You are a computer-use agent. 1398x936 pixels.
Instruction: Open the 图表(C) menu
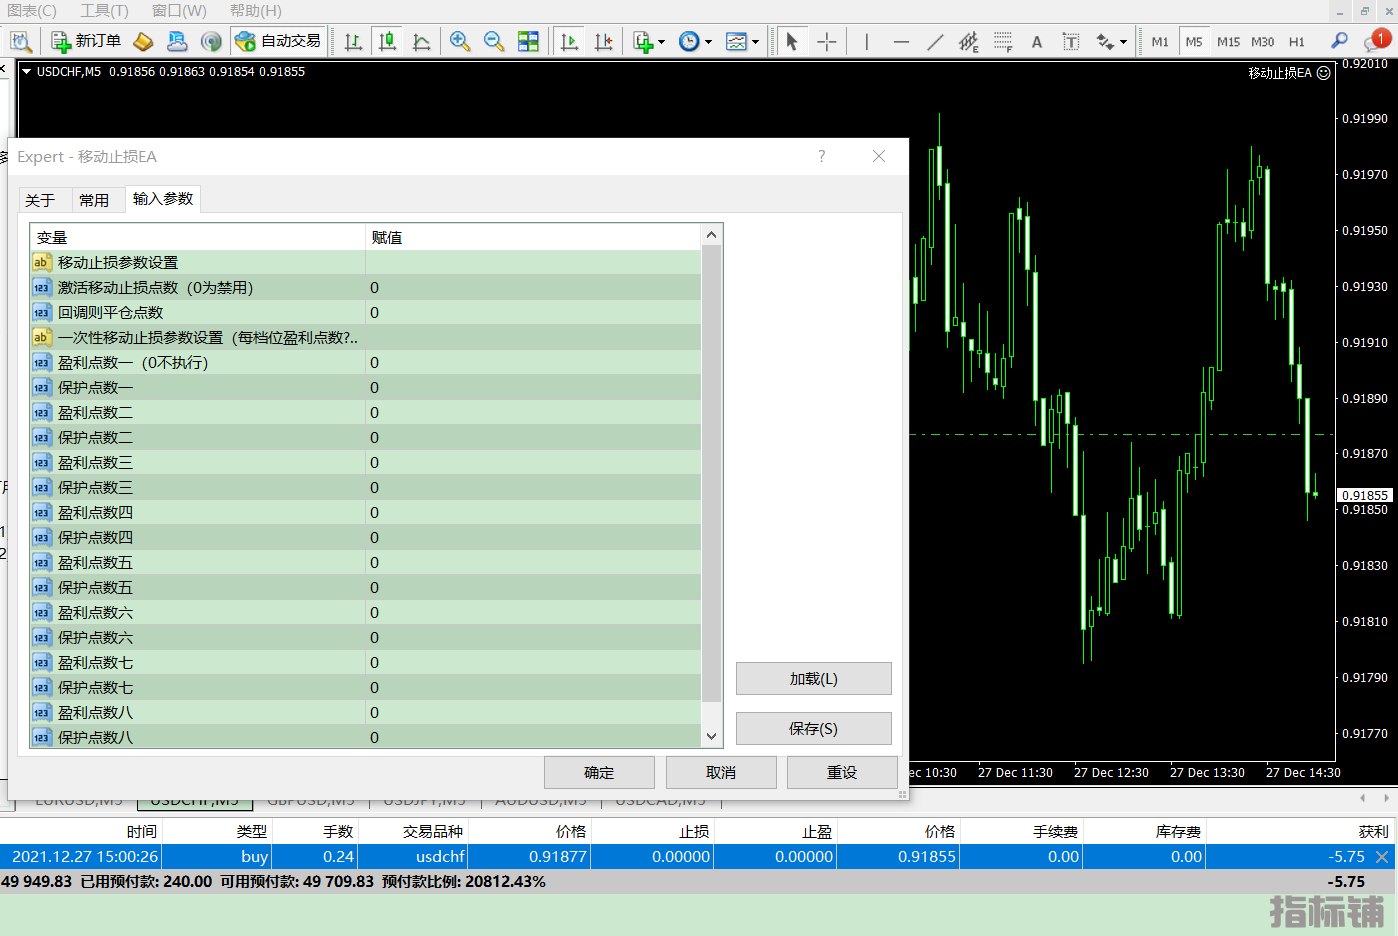pos(31,10)
